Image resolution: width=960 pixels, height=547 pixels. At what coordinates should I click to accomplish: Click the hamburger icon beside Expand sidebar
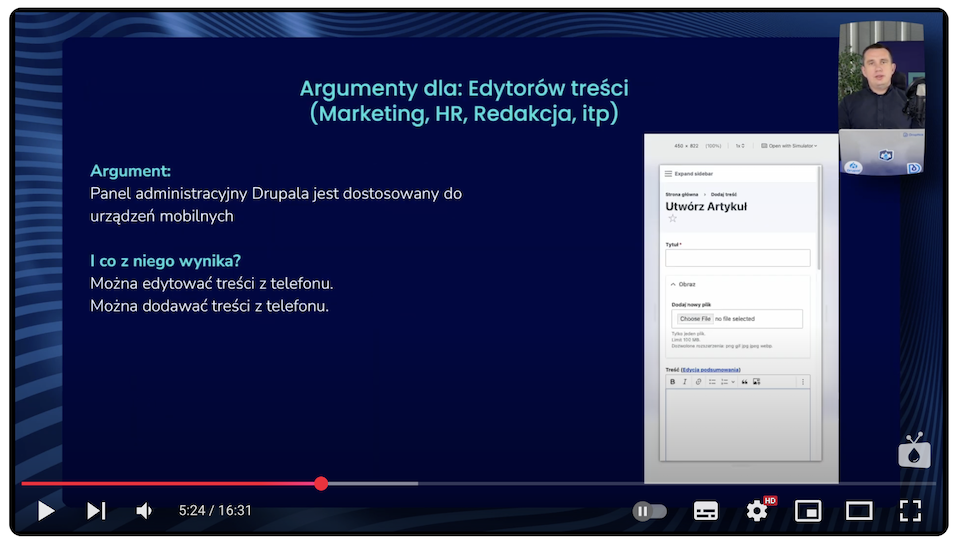[669, 174]
